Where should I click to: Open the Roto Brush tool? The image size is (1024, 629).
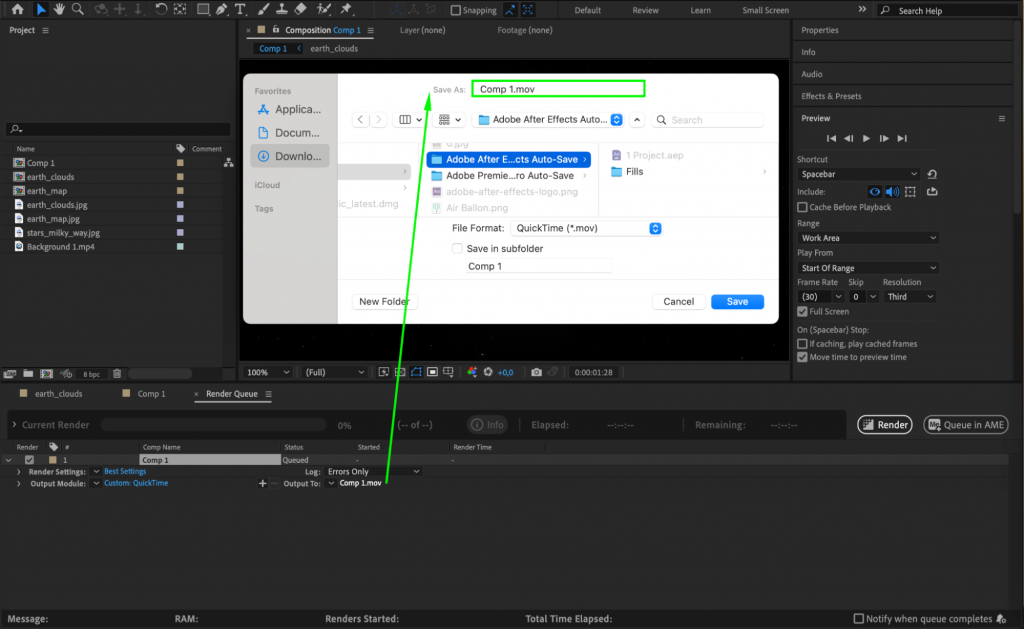click(x=321, y=10)
